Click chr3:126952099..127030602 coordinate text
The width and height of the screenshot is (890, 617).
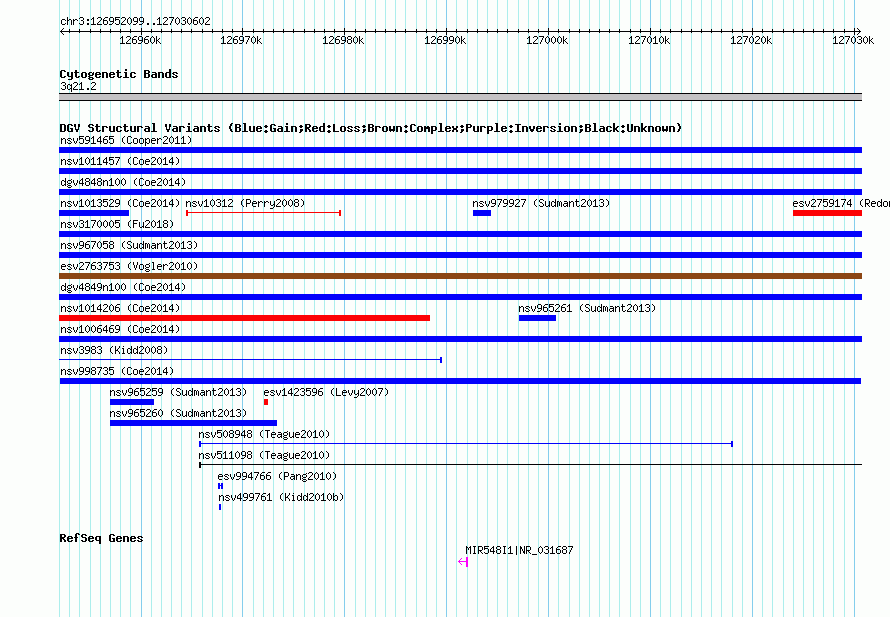(x=135, y=21)
